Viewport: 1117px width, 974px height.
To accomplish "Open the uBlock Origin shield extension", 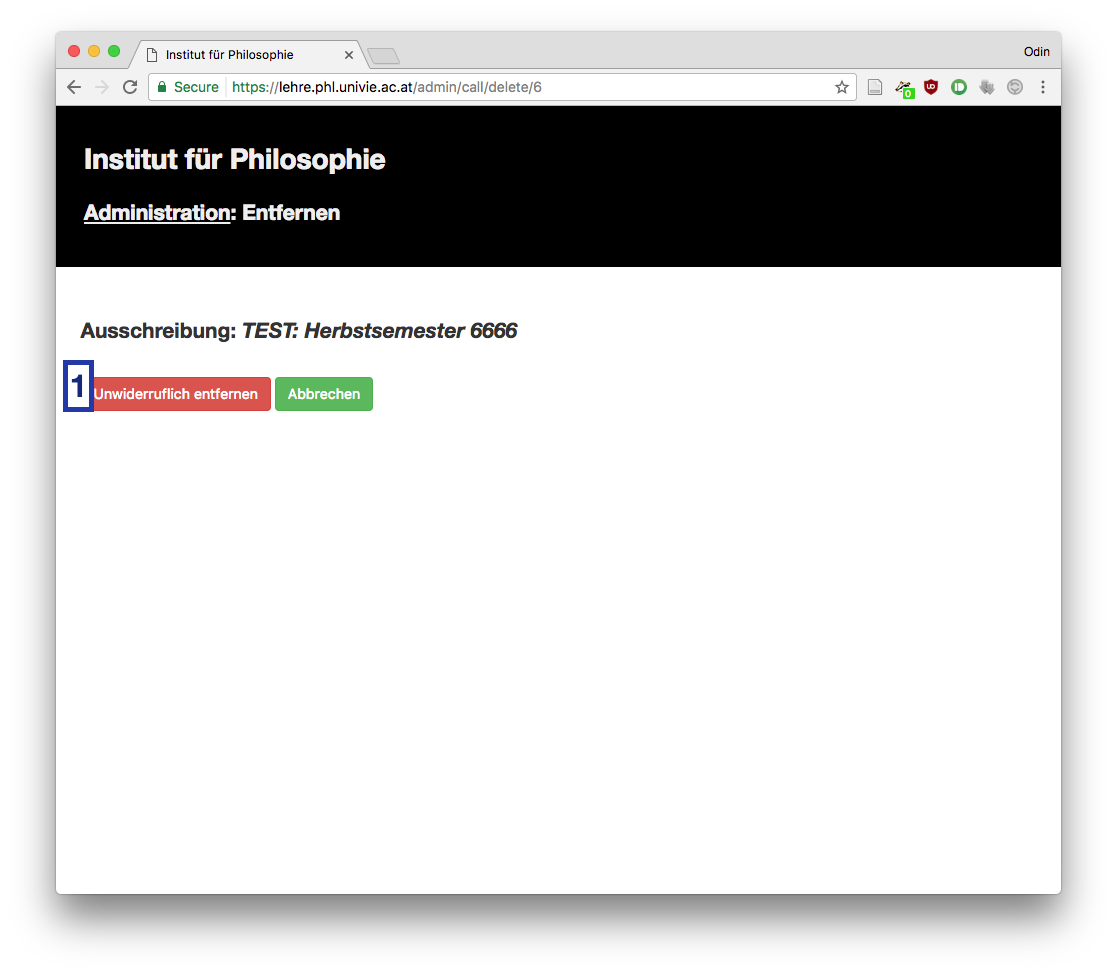I will (930, 88).
